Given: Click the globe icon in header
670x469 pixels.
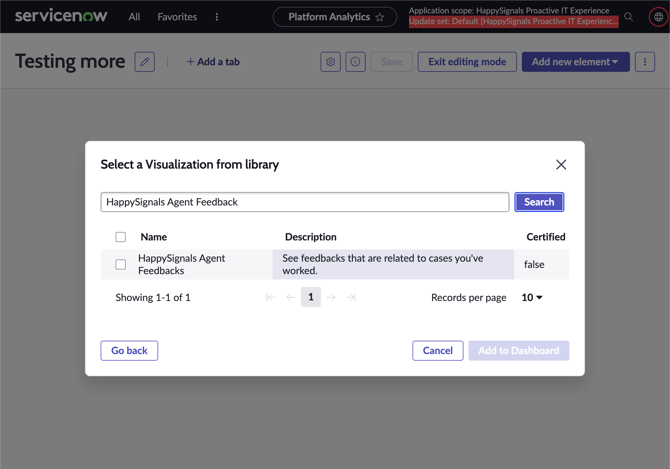Looking at the screenshot, I should point(658,17).
